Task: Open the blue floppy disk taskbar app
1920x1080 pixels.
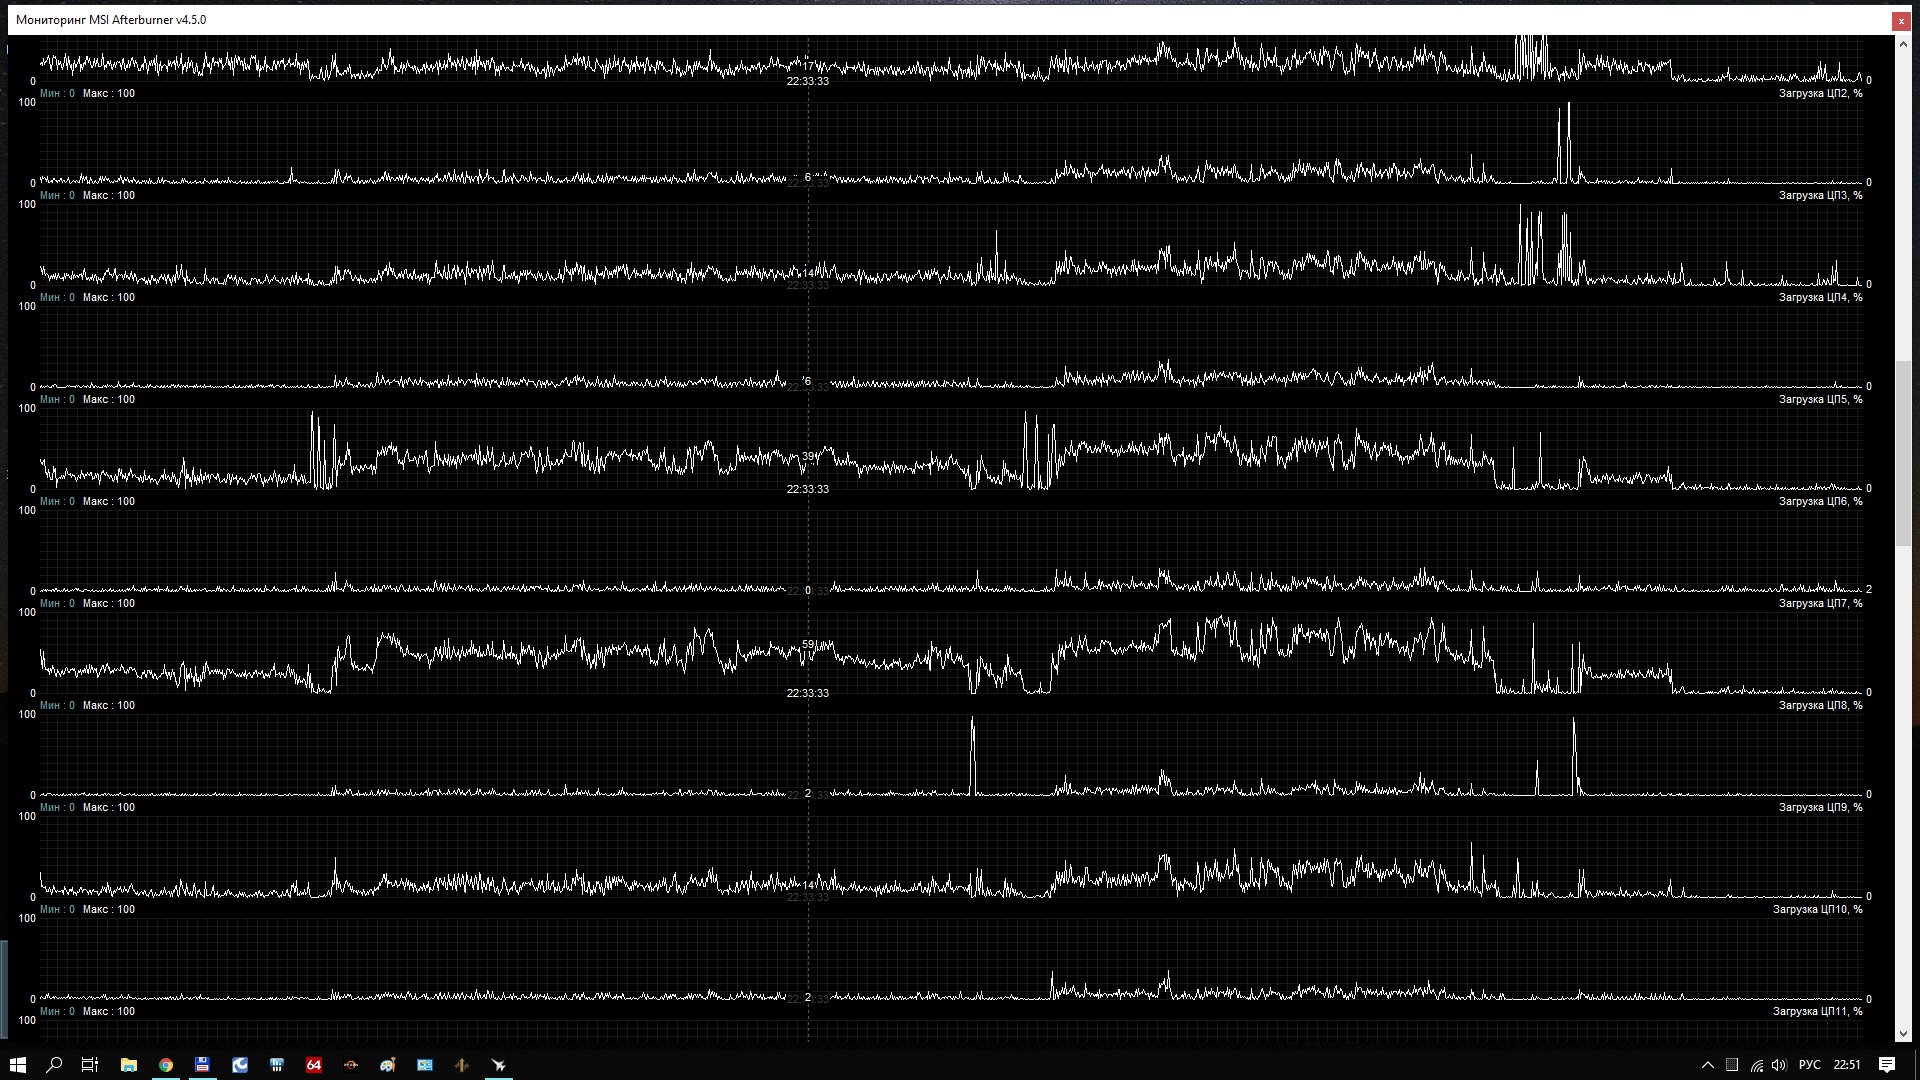Action: 202,1064
